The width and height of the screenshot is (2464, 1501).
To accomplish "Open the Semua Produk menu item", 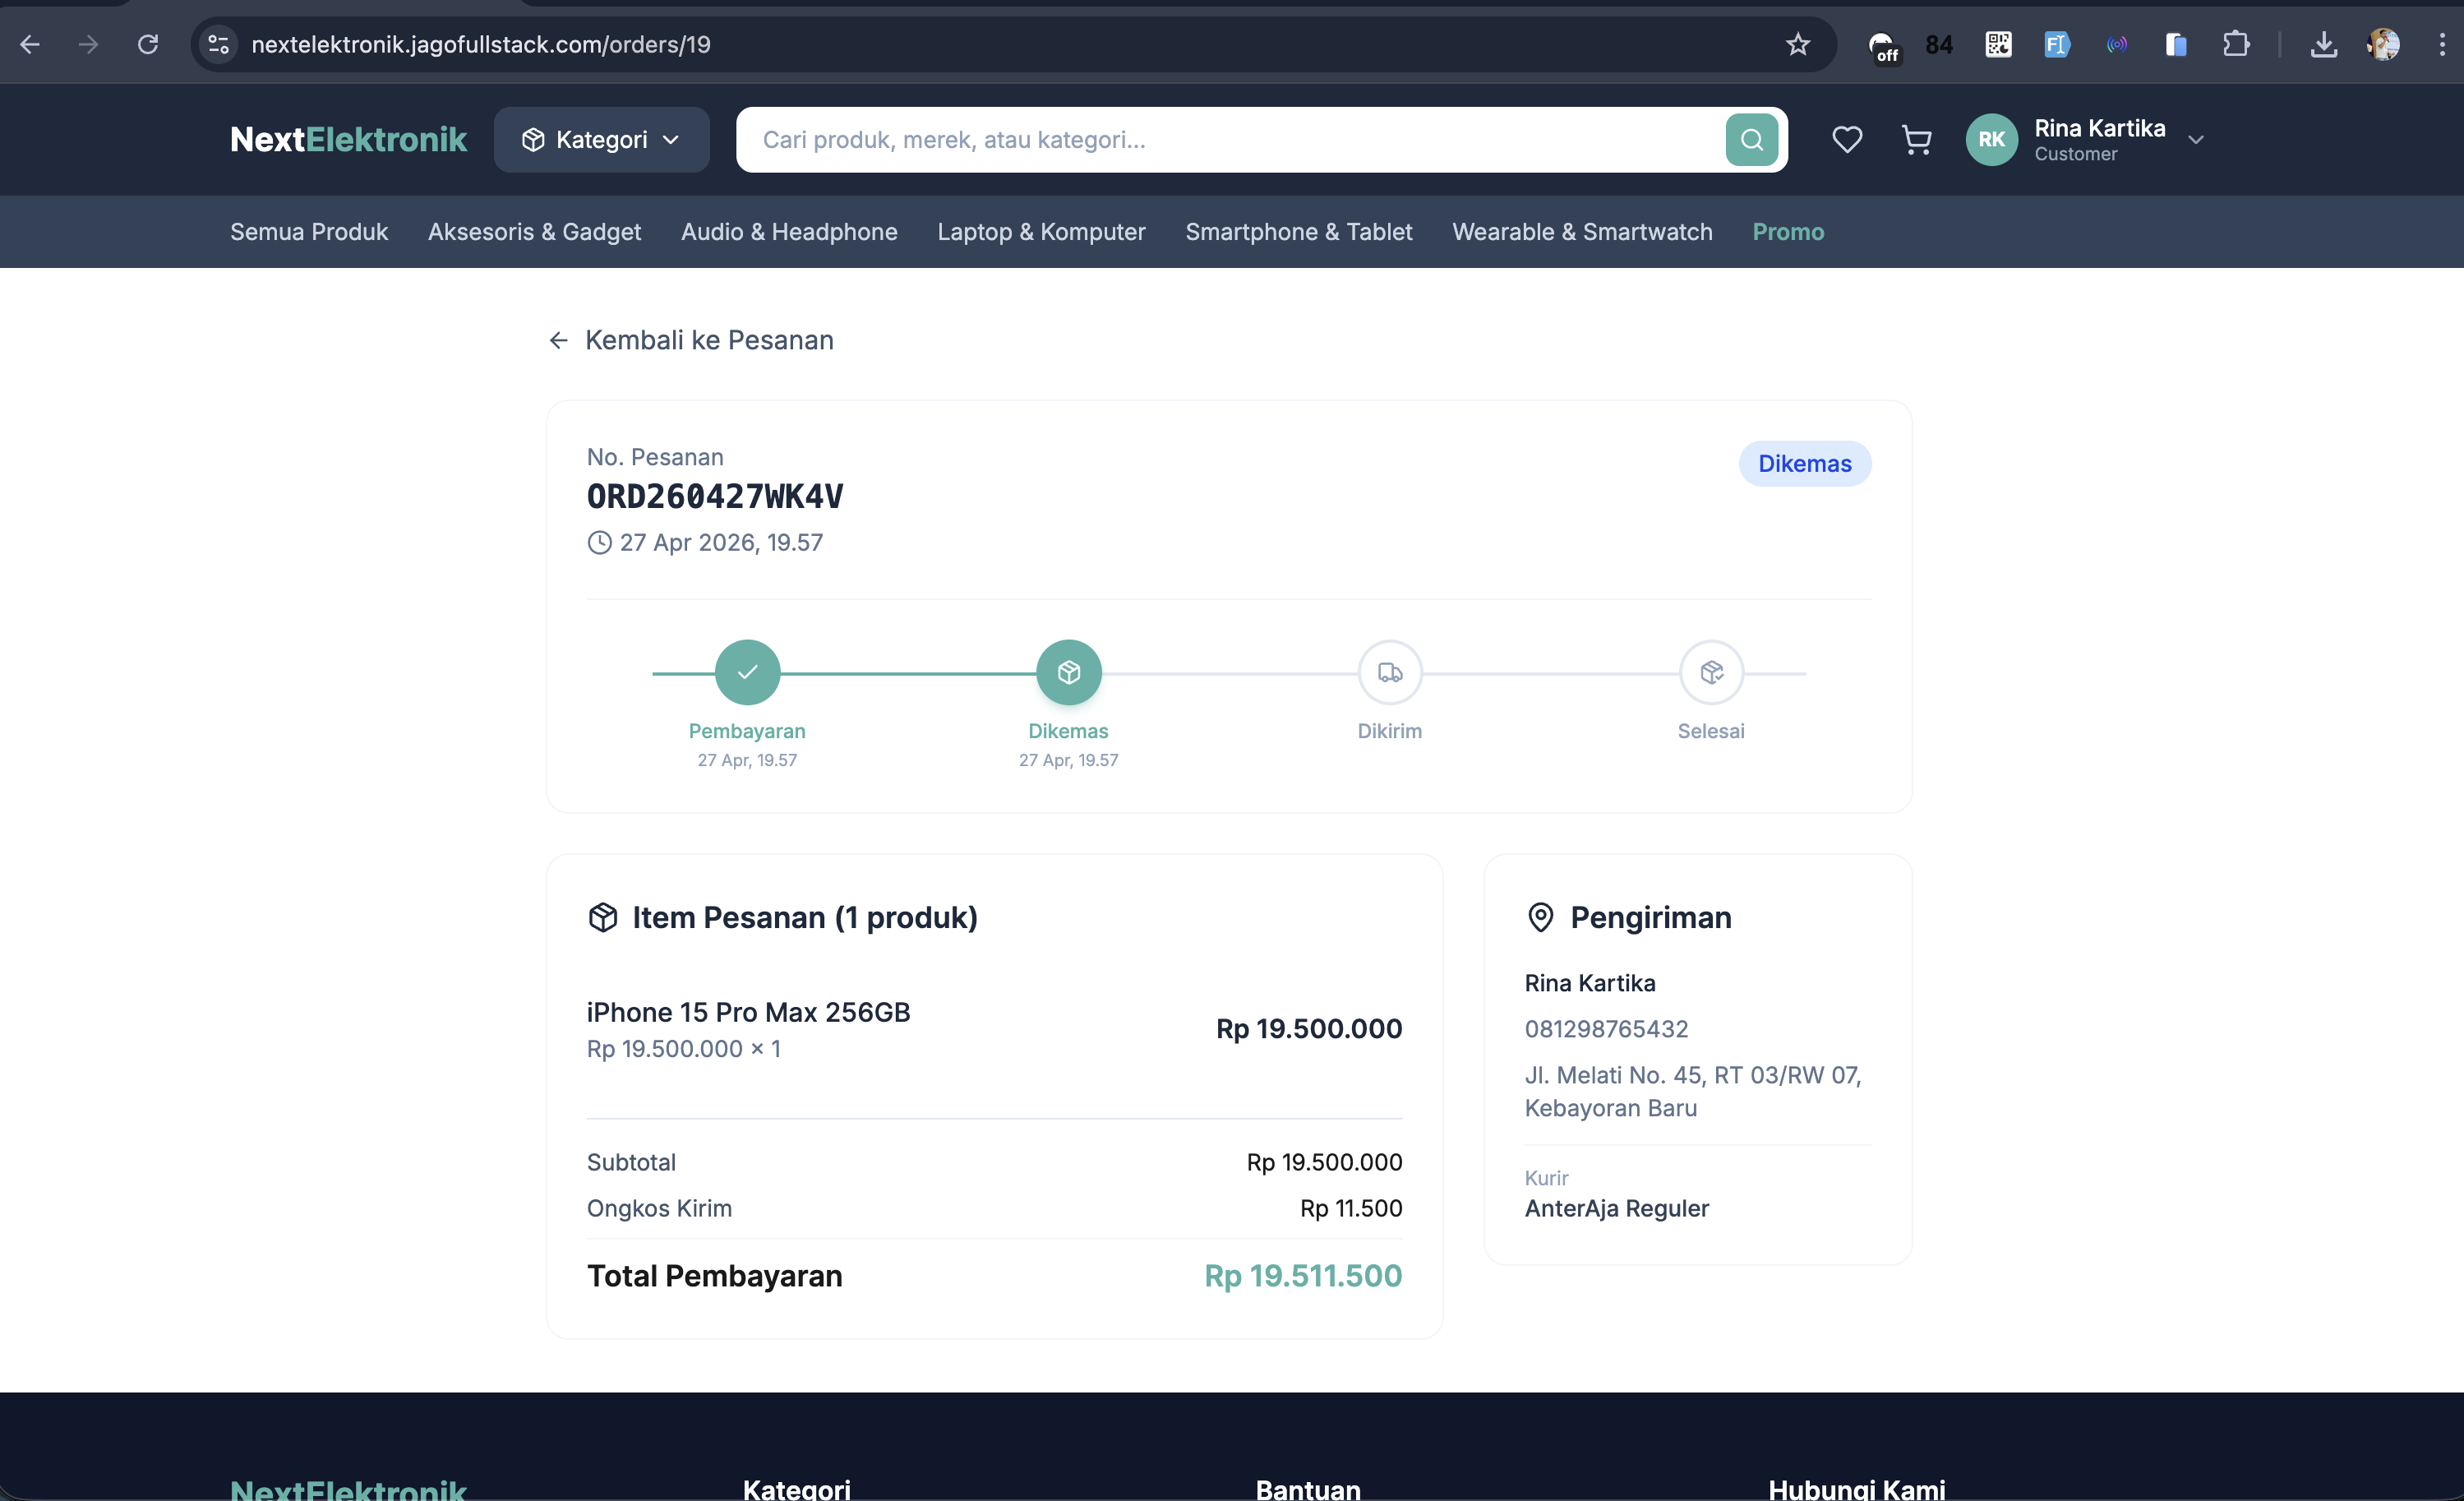I will tap(309, 232).
